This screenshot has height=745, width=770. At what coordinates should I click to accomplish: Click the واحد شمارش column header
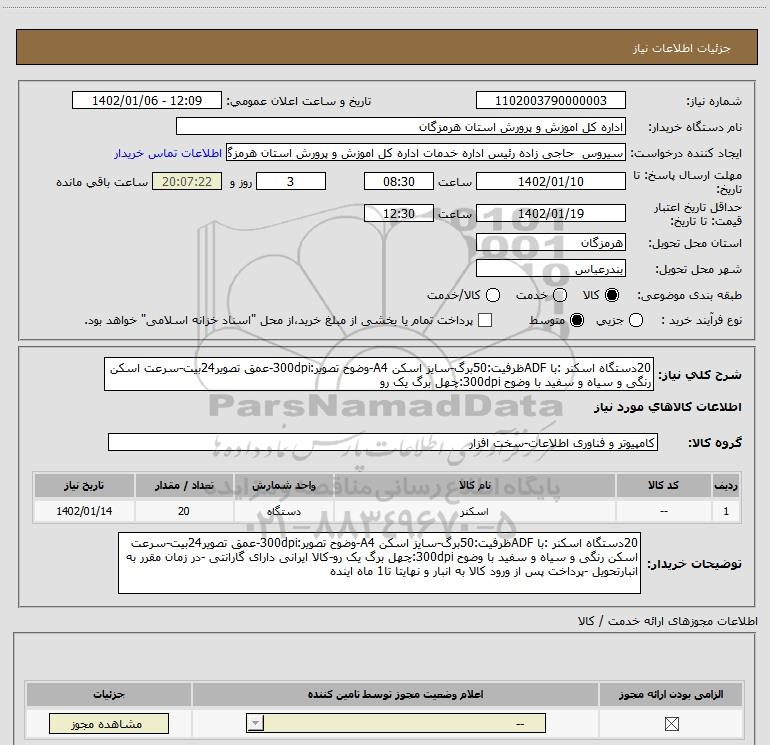(x=283, y=485)
